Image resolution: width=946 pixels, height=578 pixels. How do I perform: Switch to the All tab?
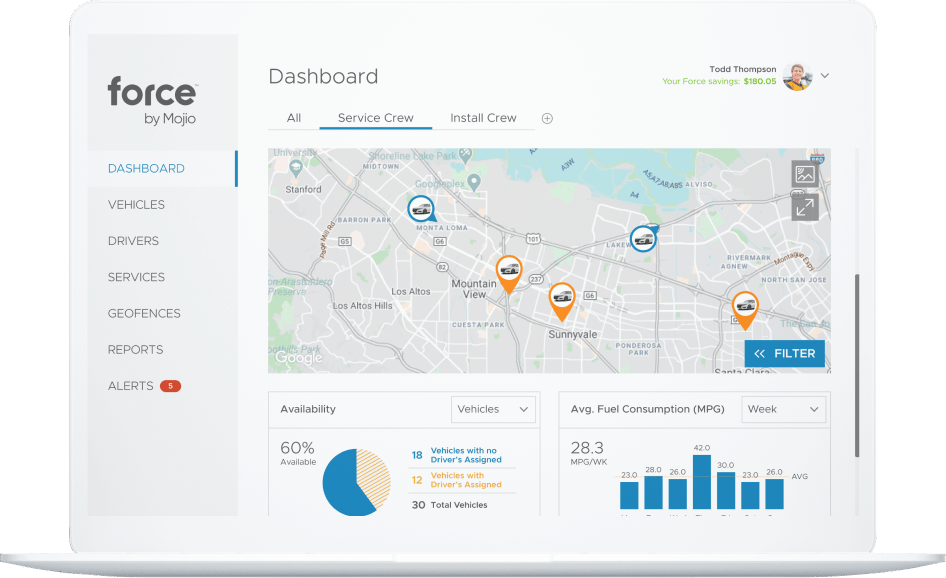point(294,118)
